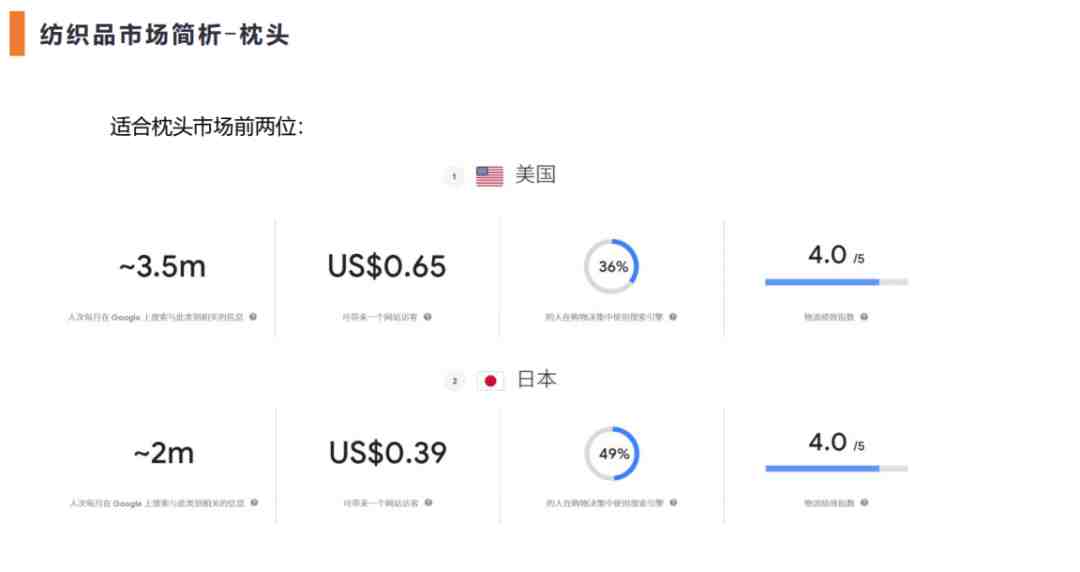Viewport: 1080px width, 572px height.
Task: Open info icon under the ~3.5m search volume
Action: point(253,317)
